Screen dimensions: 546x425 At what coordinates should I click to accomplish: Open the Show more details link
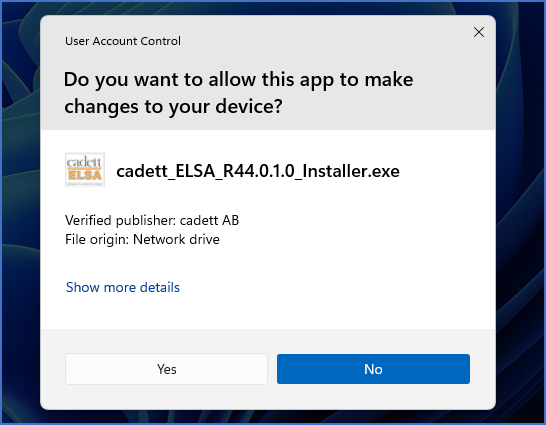(x=123, y=287)
